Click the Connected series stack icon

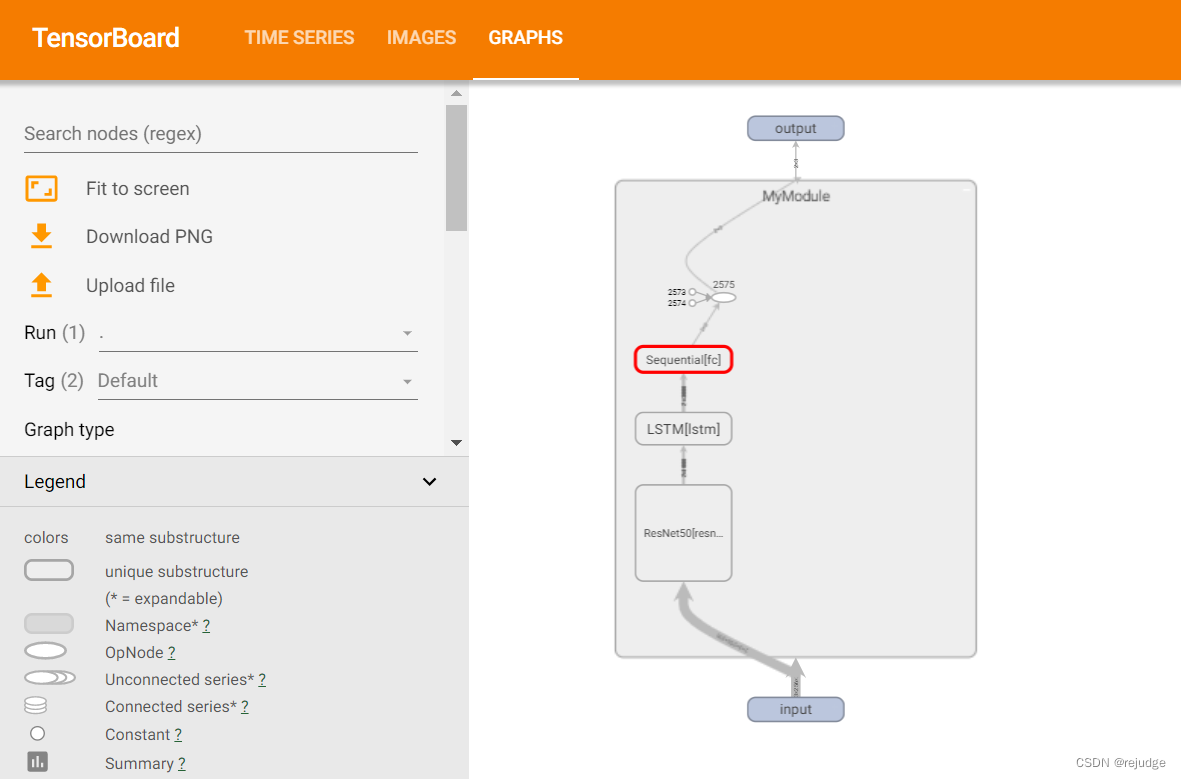(x=35, y=706)
